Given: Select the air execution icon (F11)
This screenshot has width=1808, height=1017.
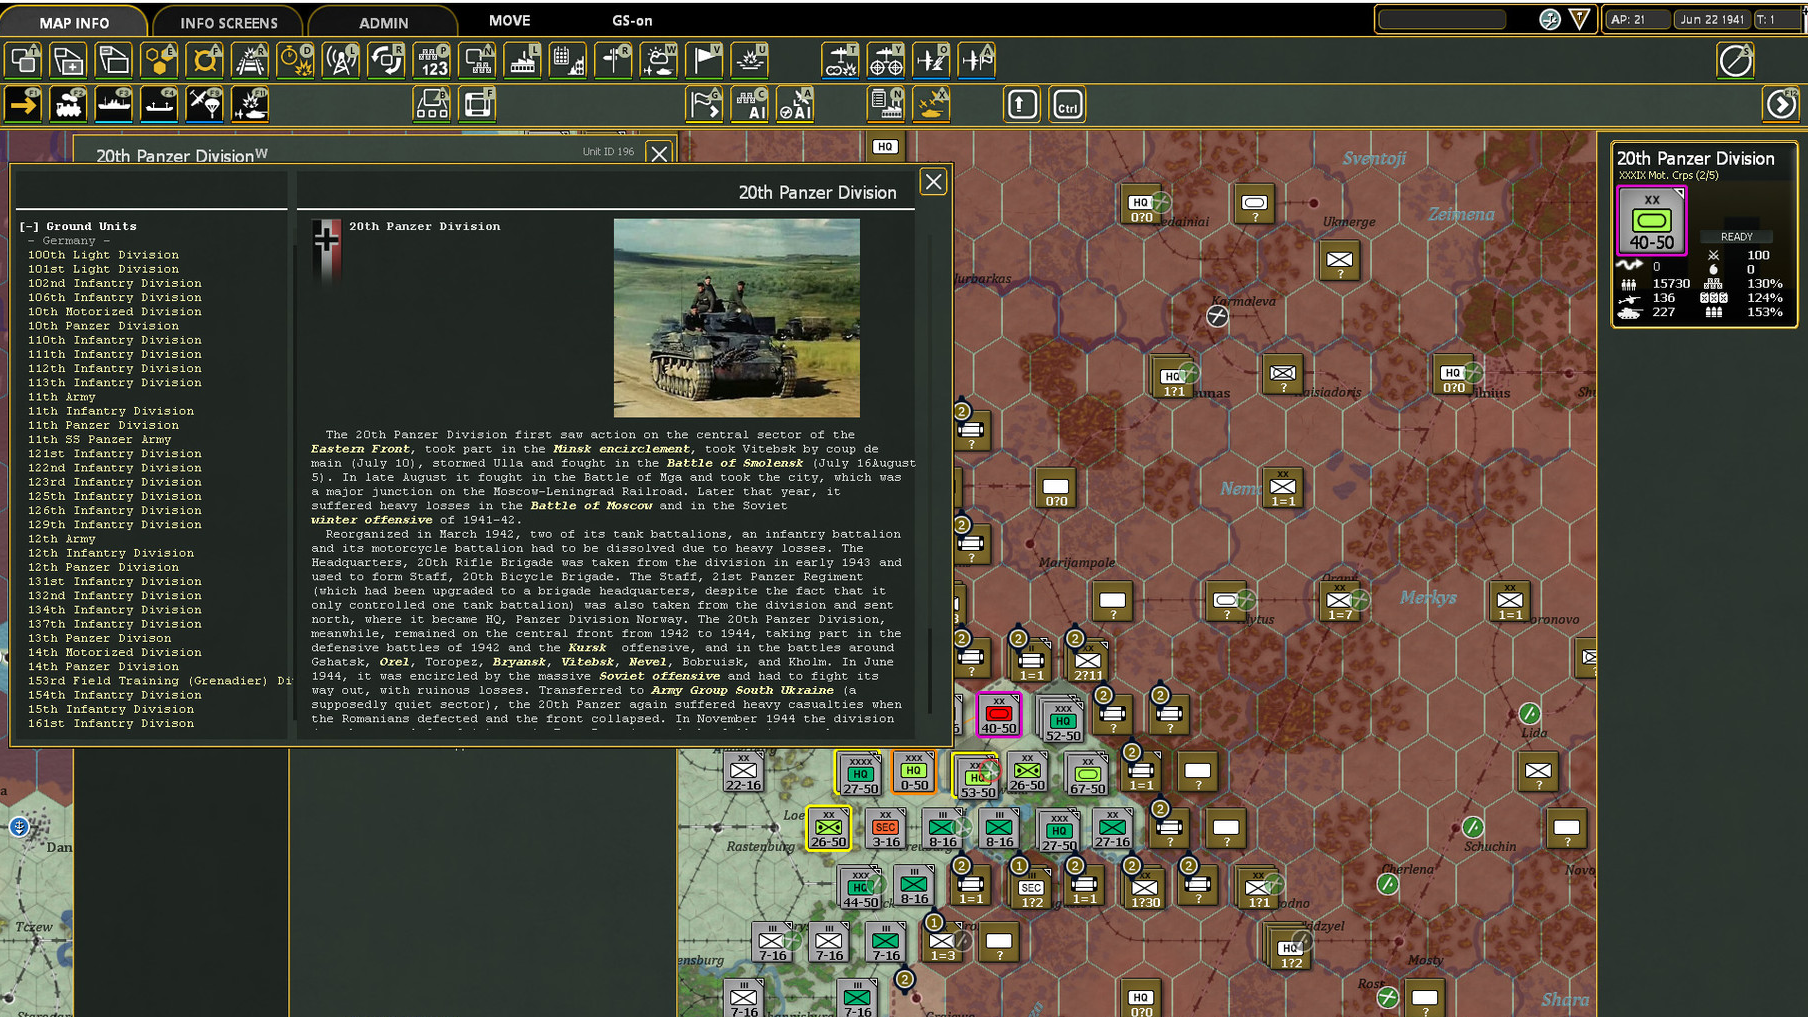Looking at the screenshot, I should click(x=250, y=104).
